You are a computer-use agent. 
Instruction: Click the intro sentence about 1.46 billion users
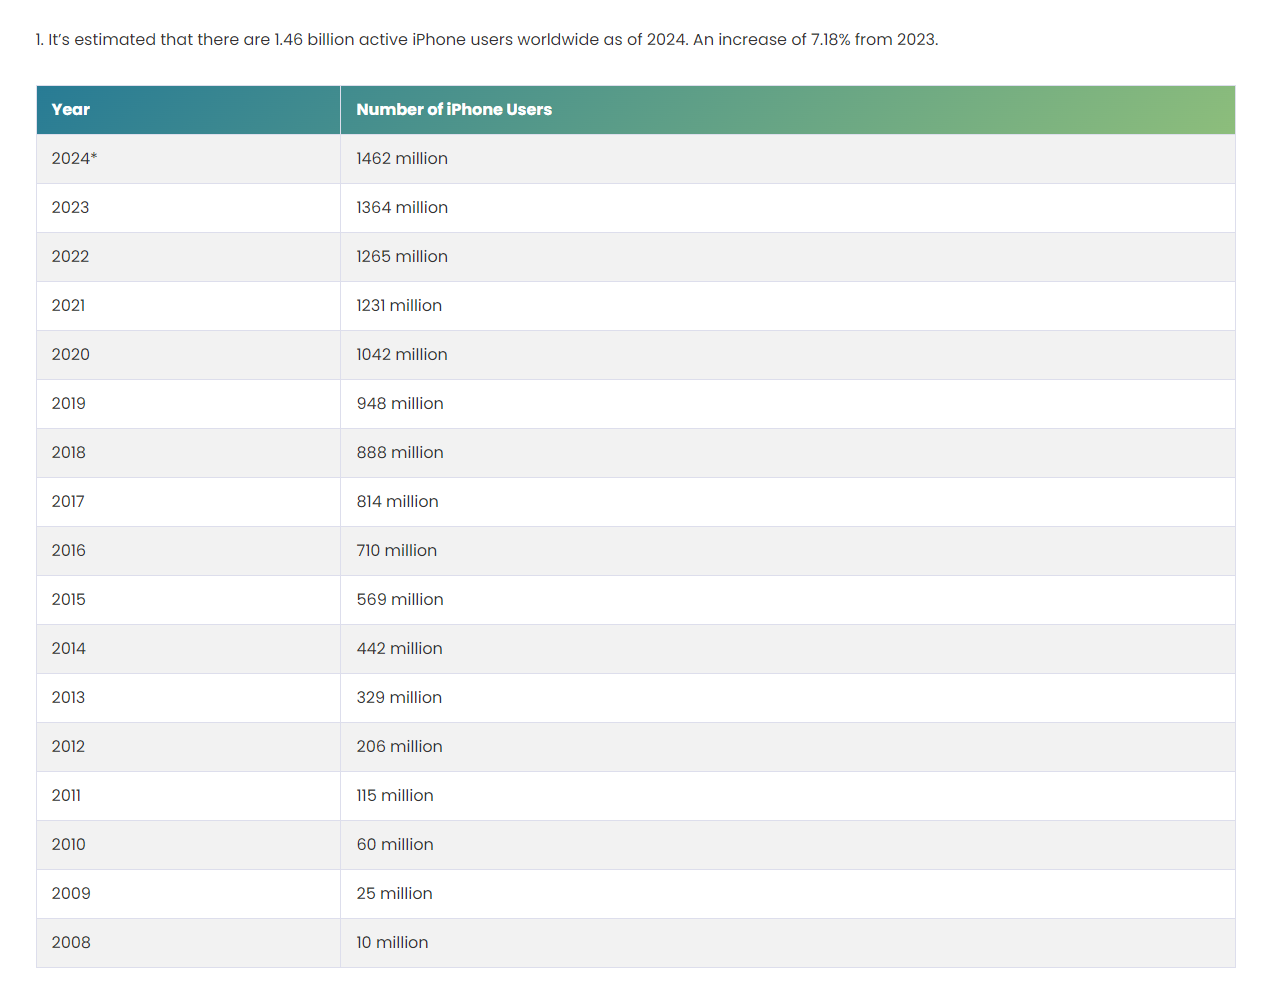pos(487,40)
